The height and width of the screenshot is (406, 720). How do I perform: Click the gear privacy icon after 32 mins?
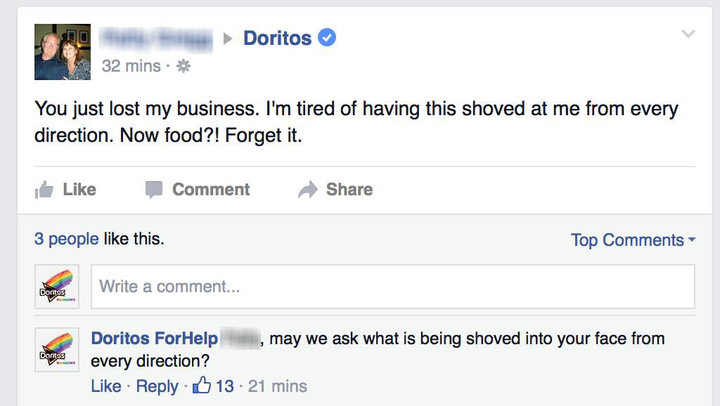pos(183,66)
